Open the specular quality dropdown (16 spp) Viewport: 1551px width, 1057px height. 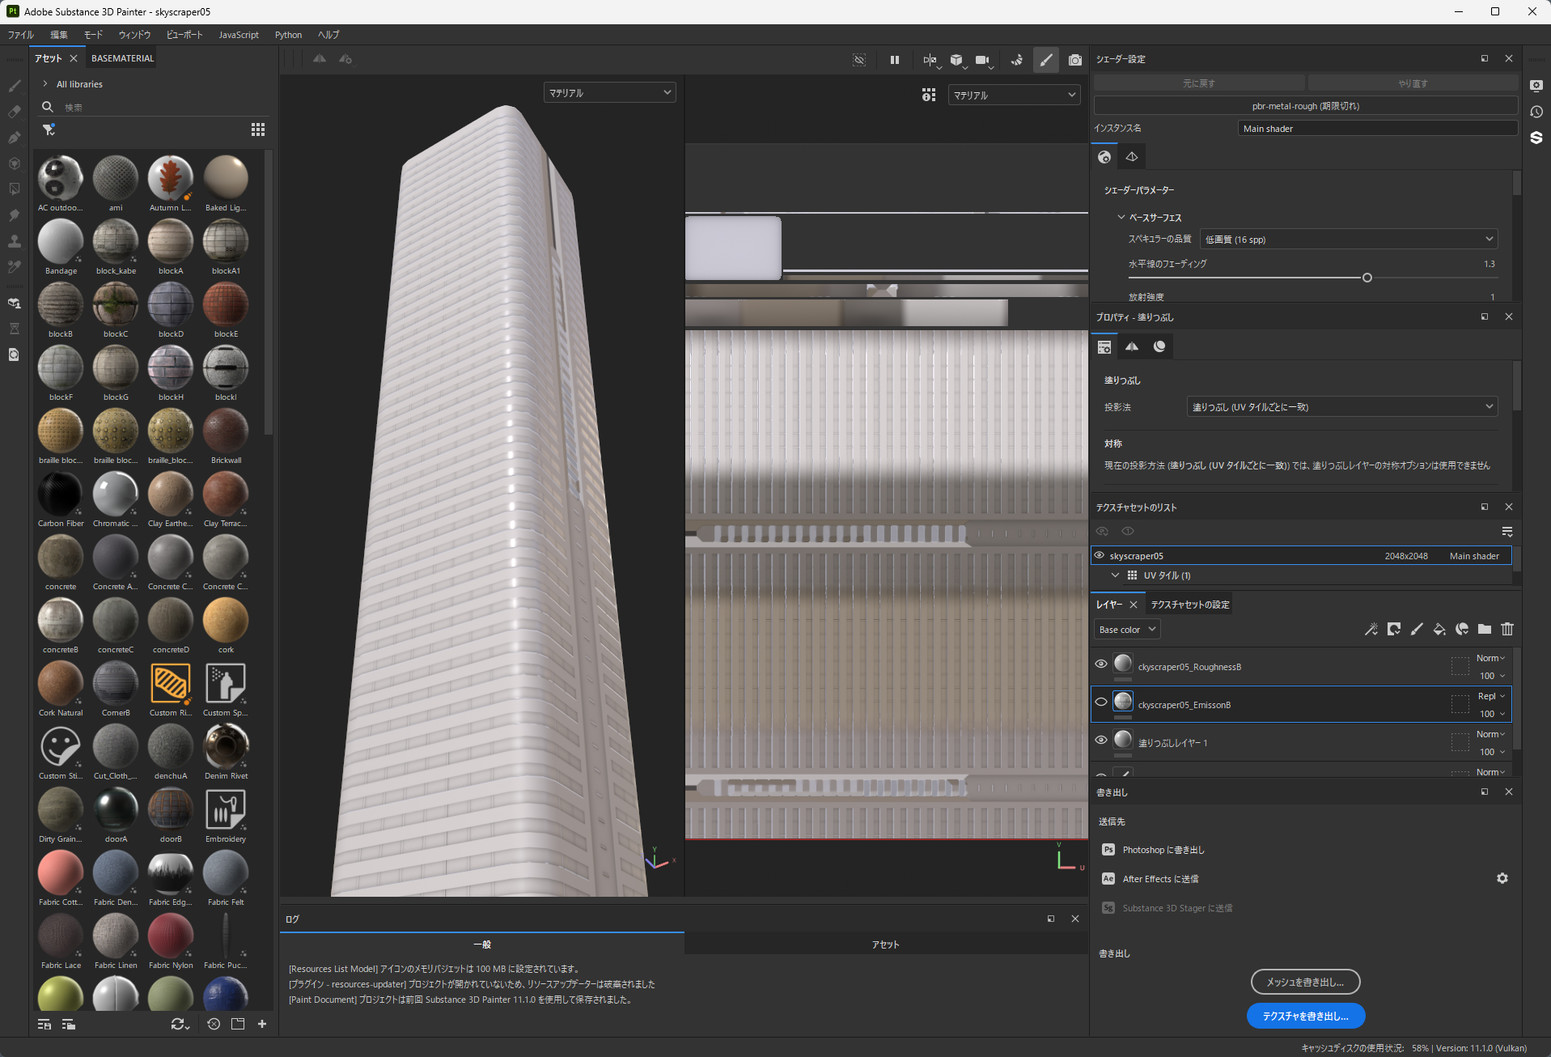coord(1347,239)
